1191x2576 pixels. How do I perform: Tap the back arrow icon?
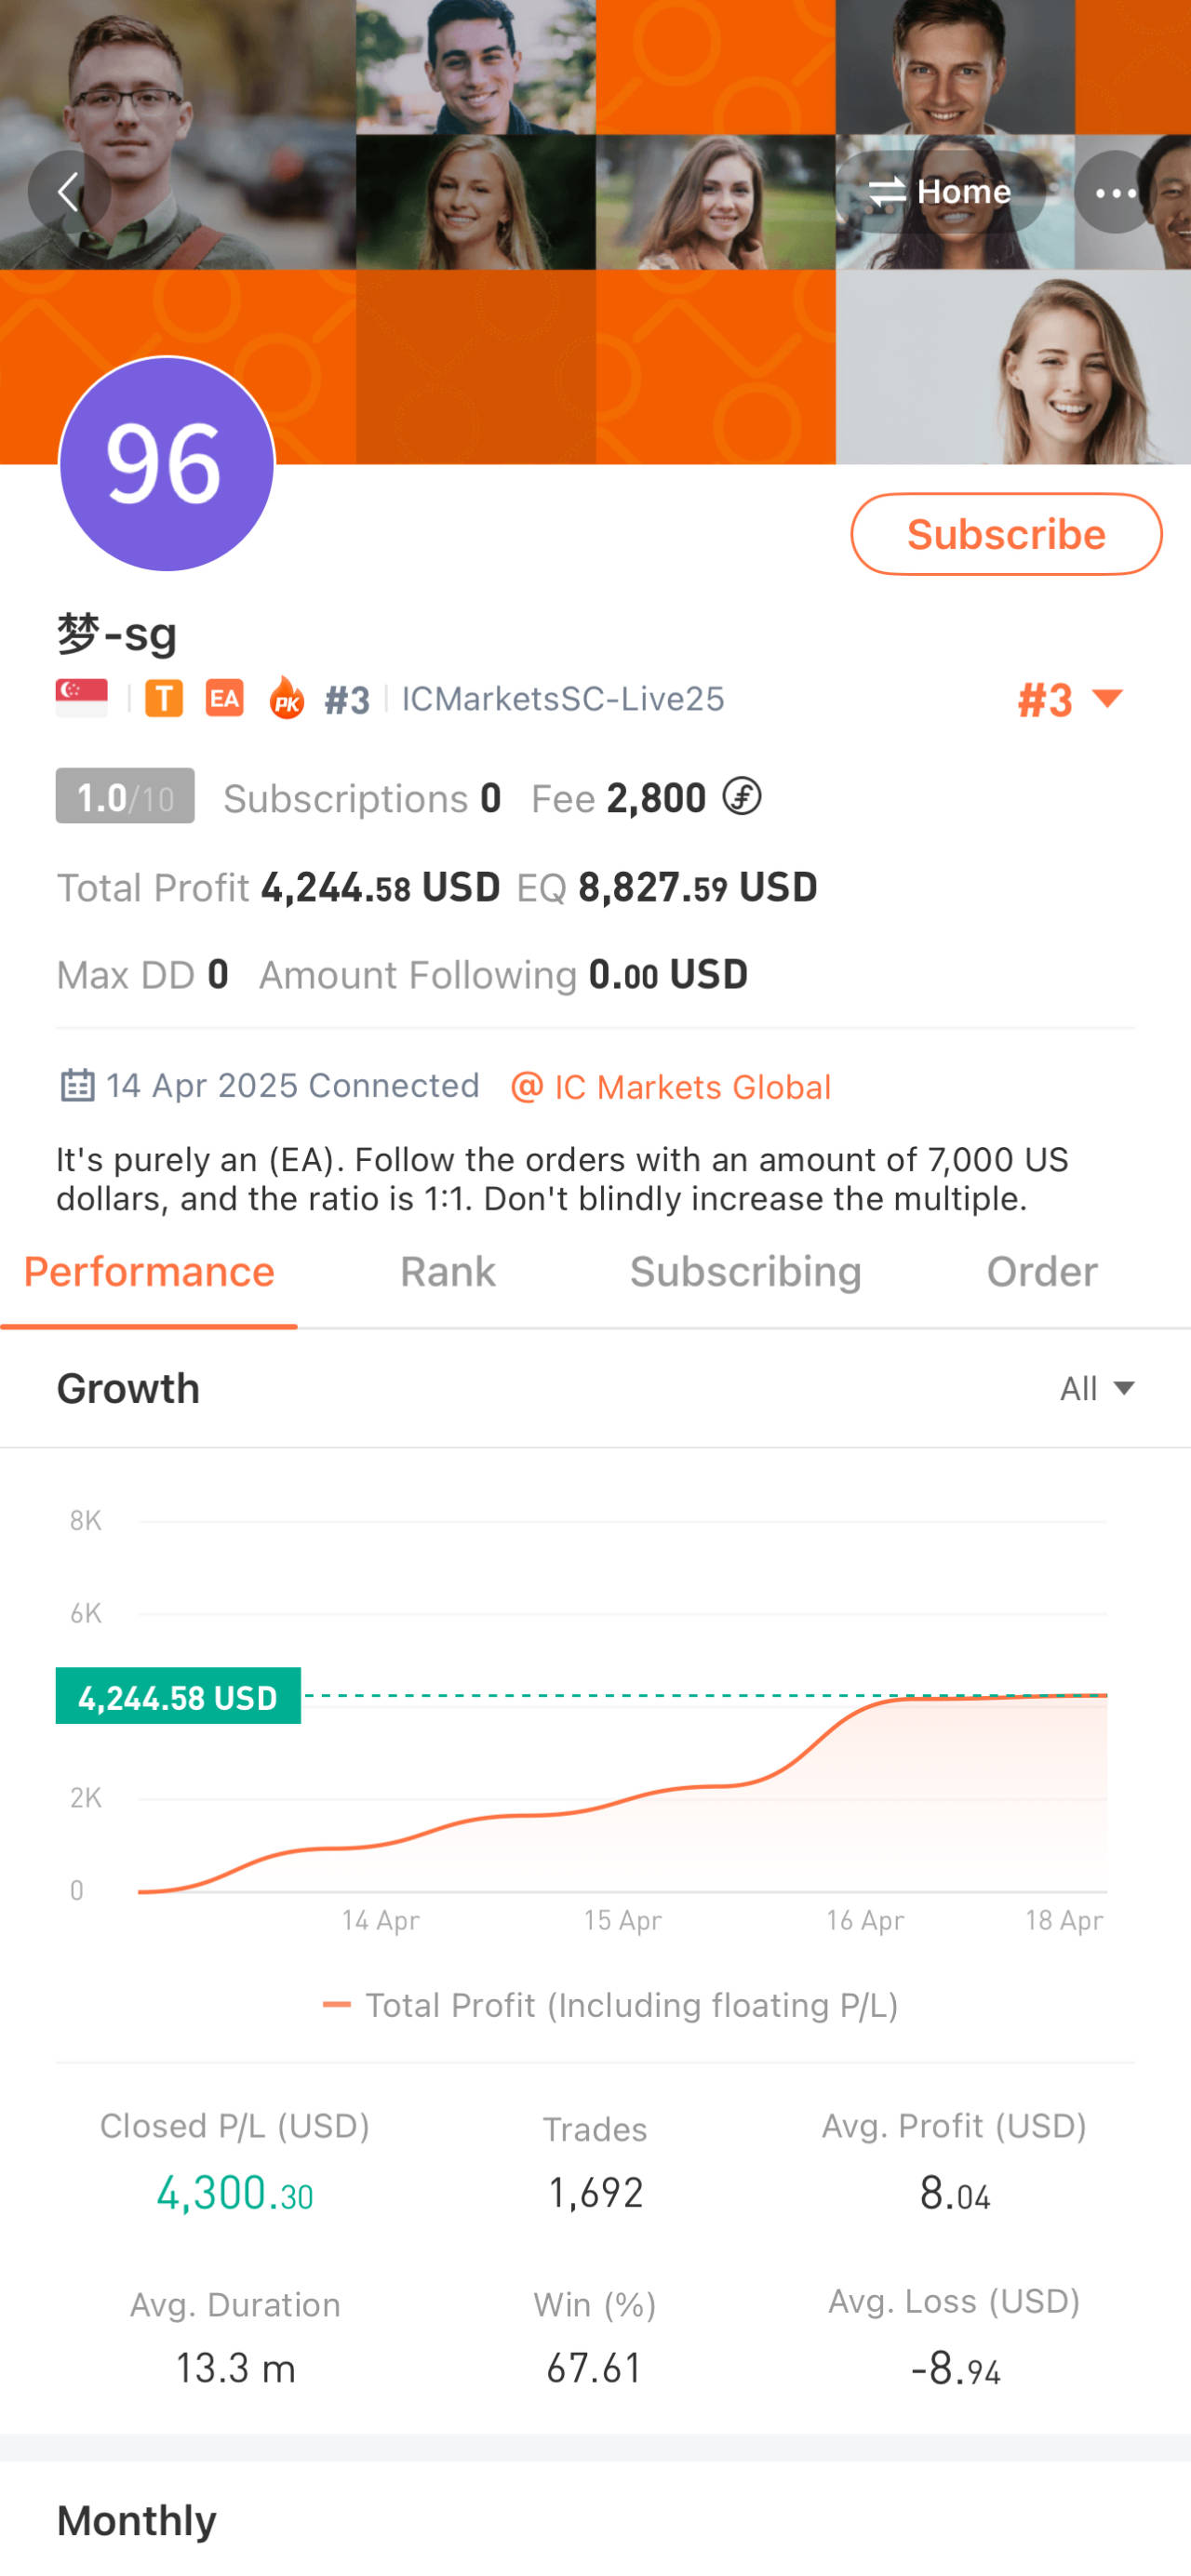(x=68, y=191)
